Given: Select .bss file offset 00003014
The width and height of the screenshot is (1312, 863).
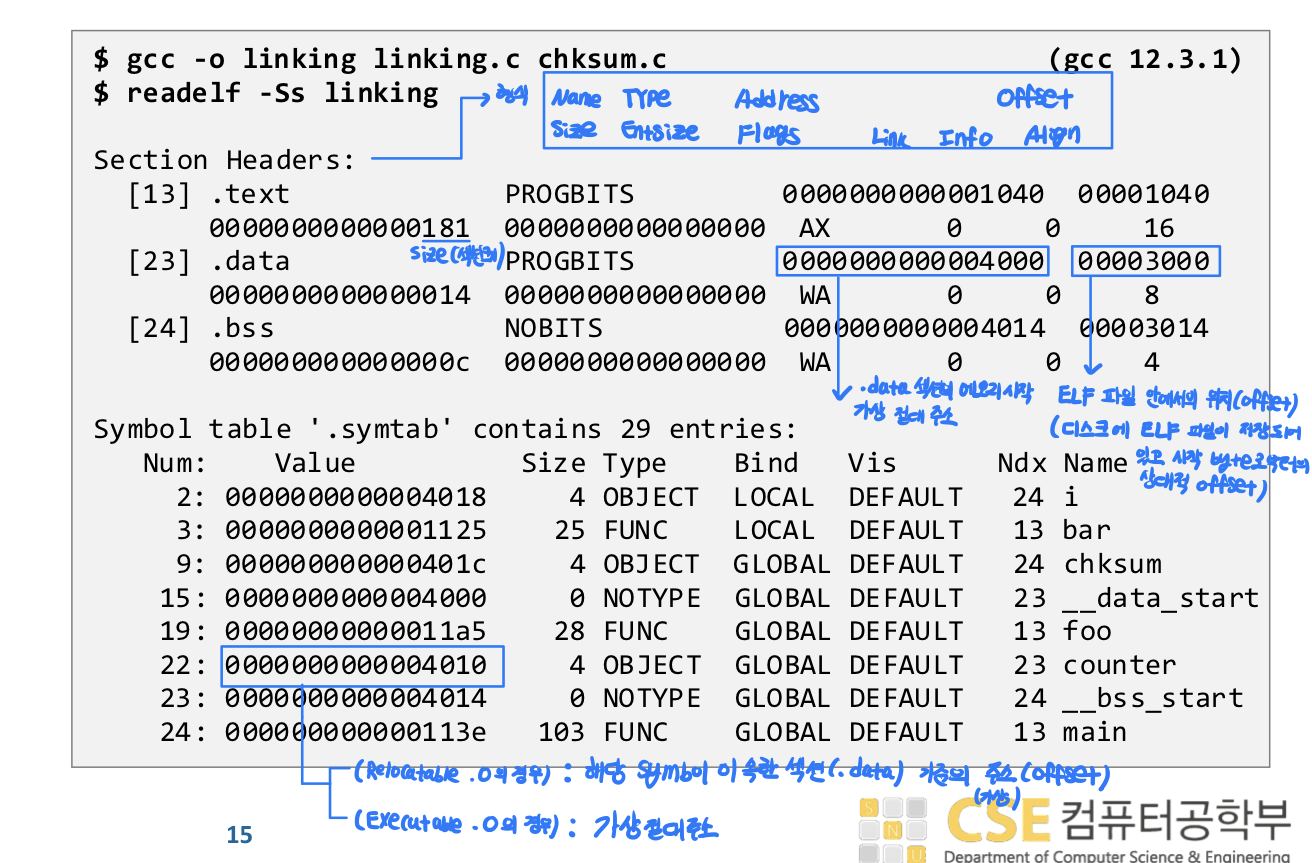Looking at the screenshot, I should 1144,328.
